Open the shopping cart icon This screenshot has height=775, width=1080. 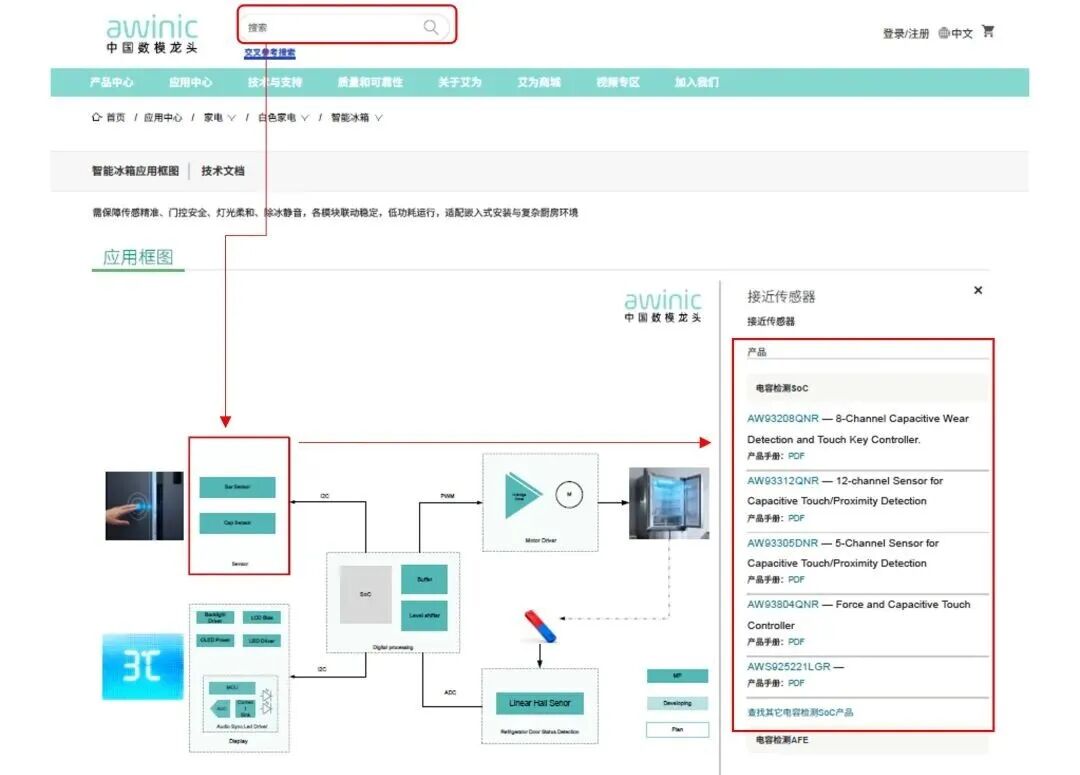[x=988, y=31]
